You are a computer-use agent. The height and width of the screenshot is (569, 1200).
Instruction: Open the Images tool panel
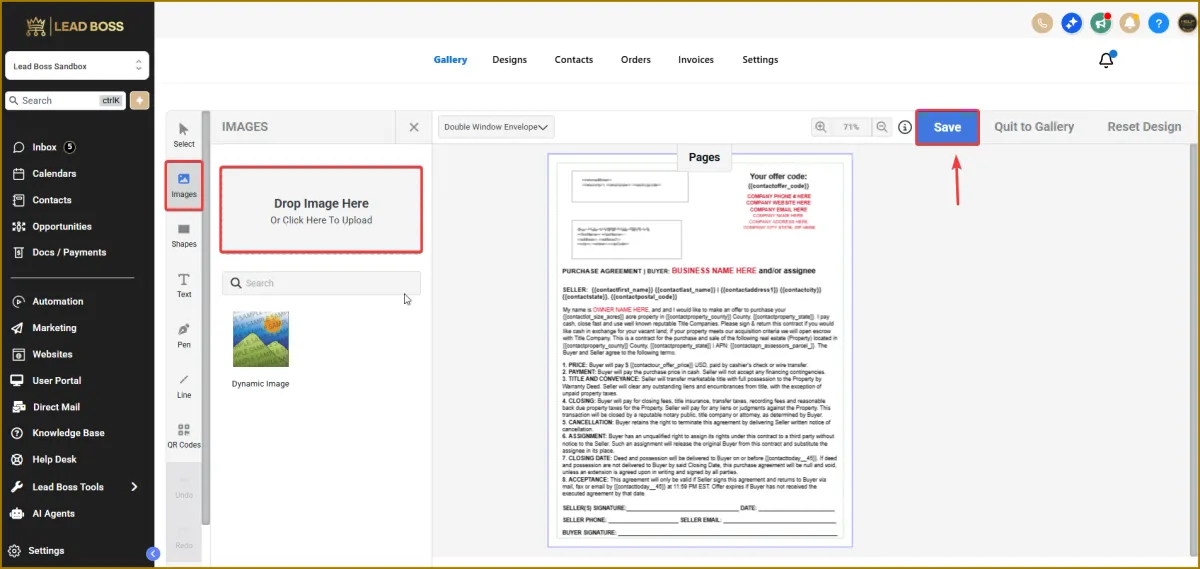coord(184,185)
